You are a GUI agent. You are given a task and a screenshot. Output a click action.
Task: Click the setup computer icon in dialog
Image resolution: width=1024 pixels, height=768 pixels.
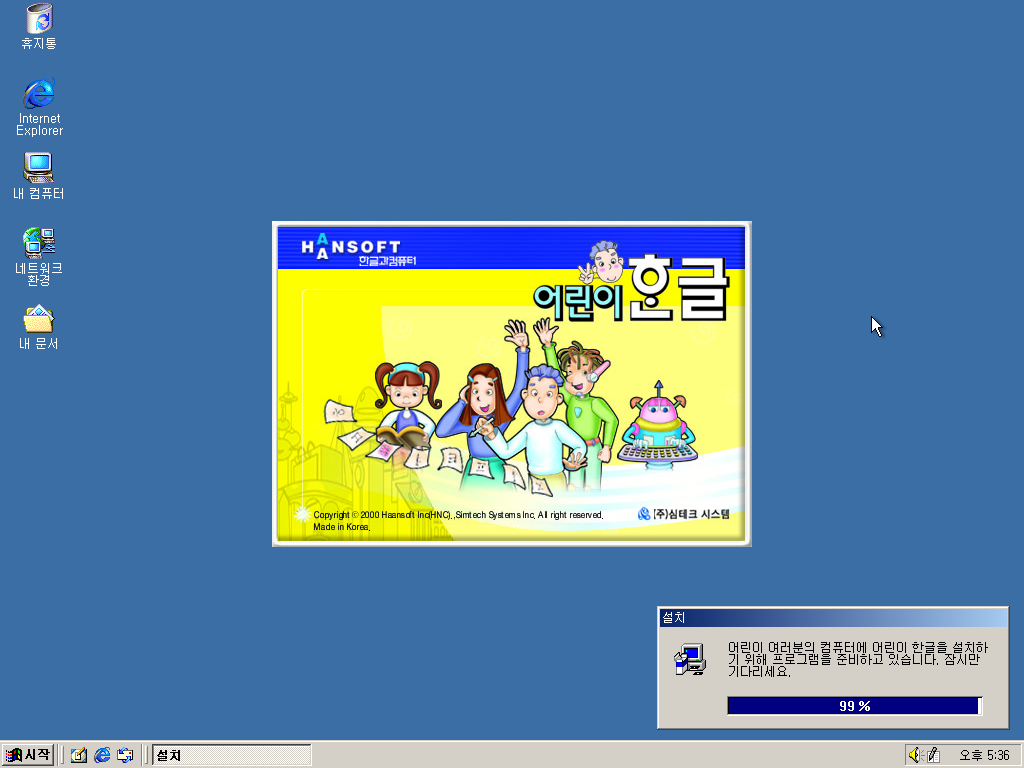tap(690, 659)
